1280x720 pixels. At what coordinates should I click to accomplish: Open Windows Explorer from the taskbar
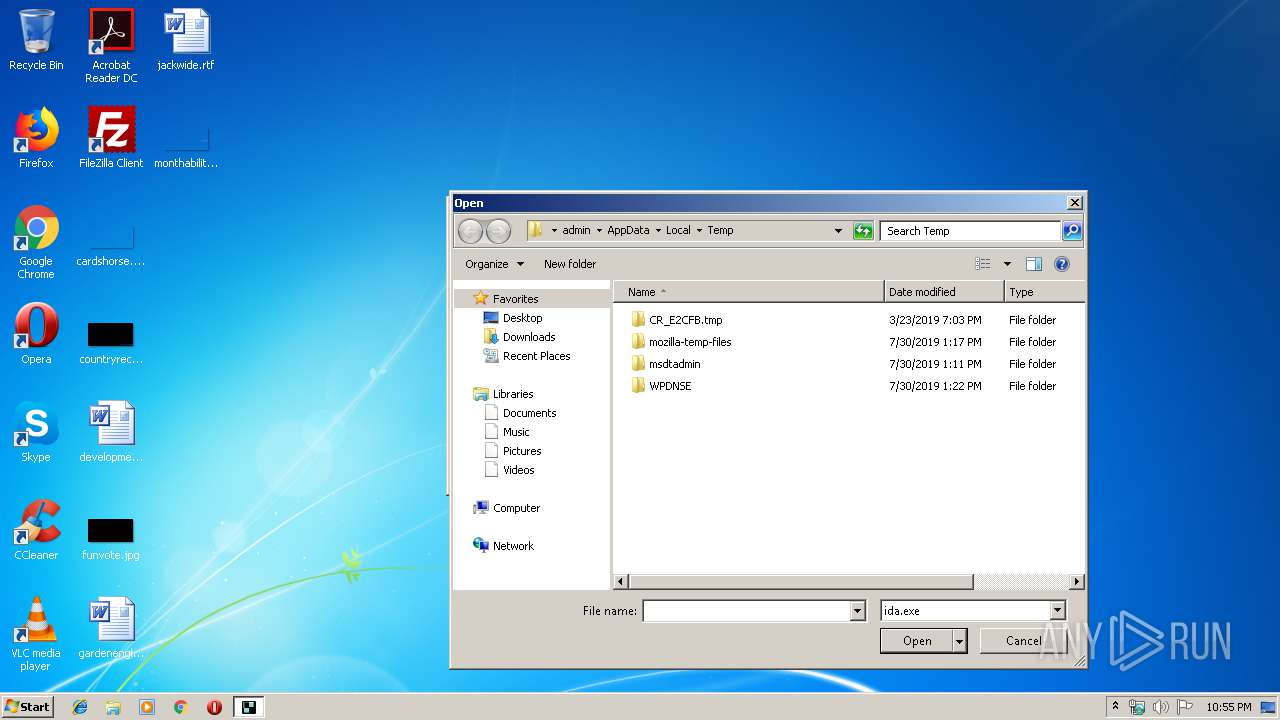(x=113, y=707)
